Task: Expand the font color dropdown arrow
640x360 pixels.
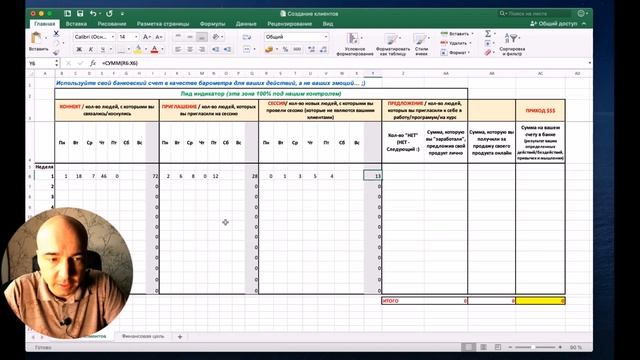Action: pos(162,49)
